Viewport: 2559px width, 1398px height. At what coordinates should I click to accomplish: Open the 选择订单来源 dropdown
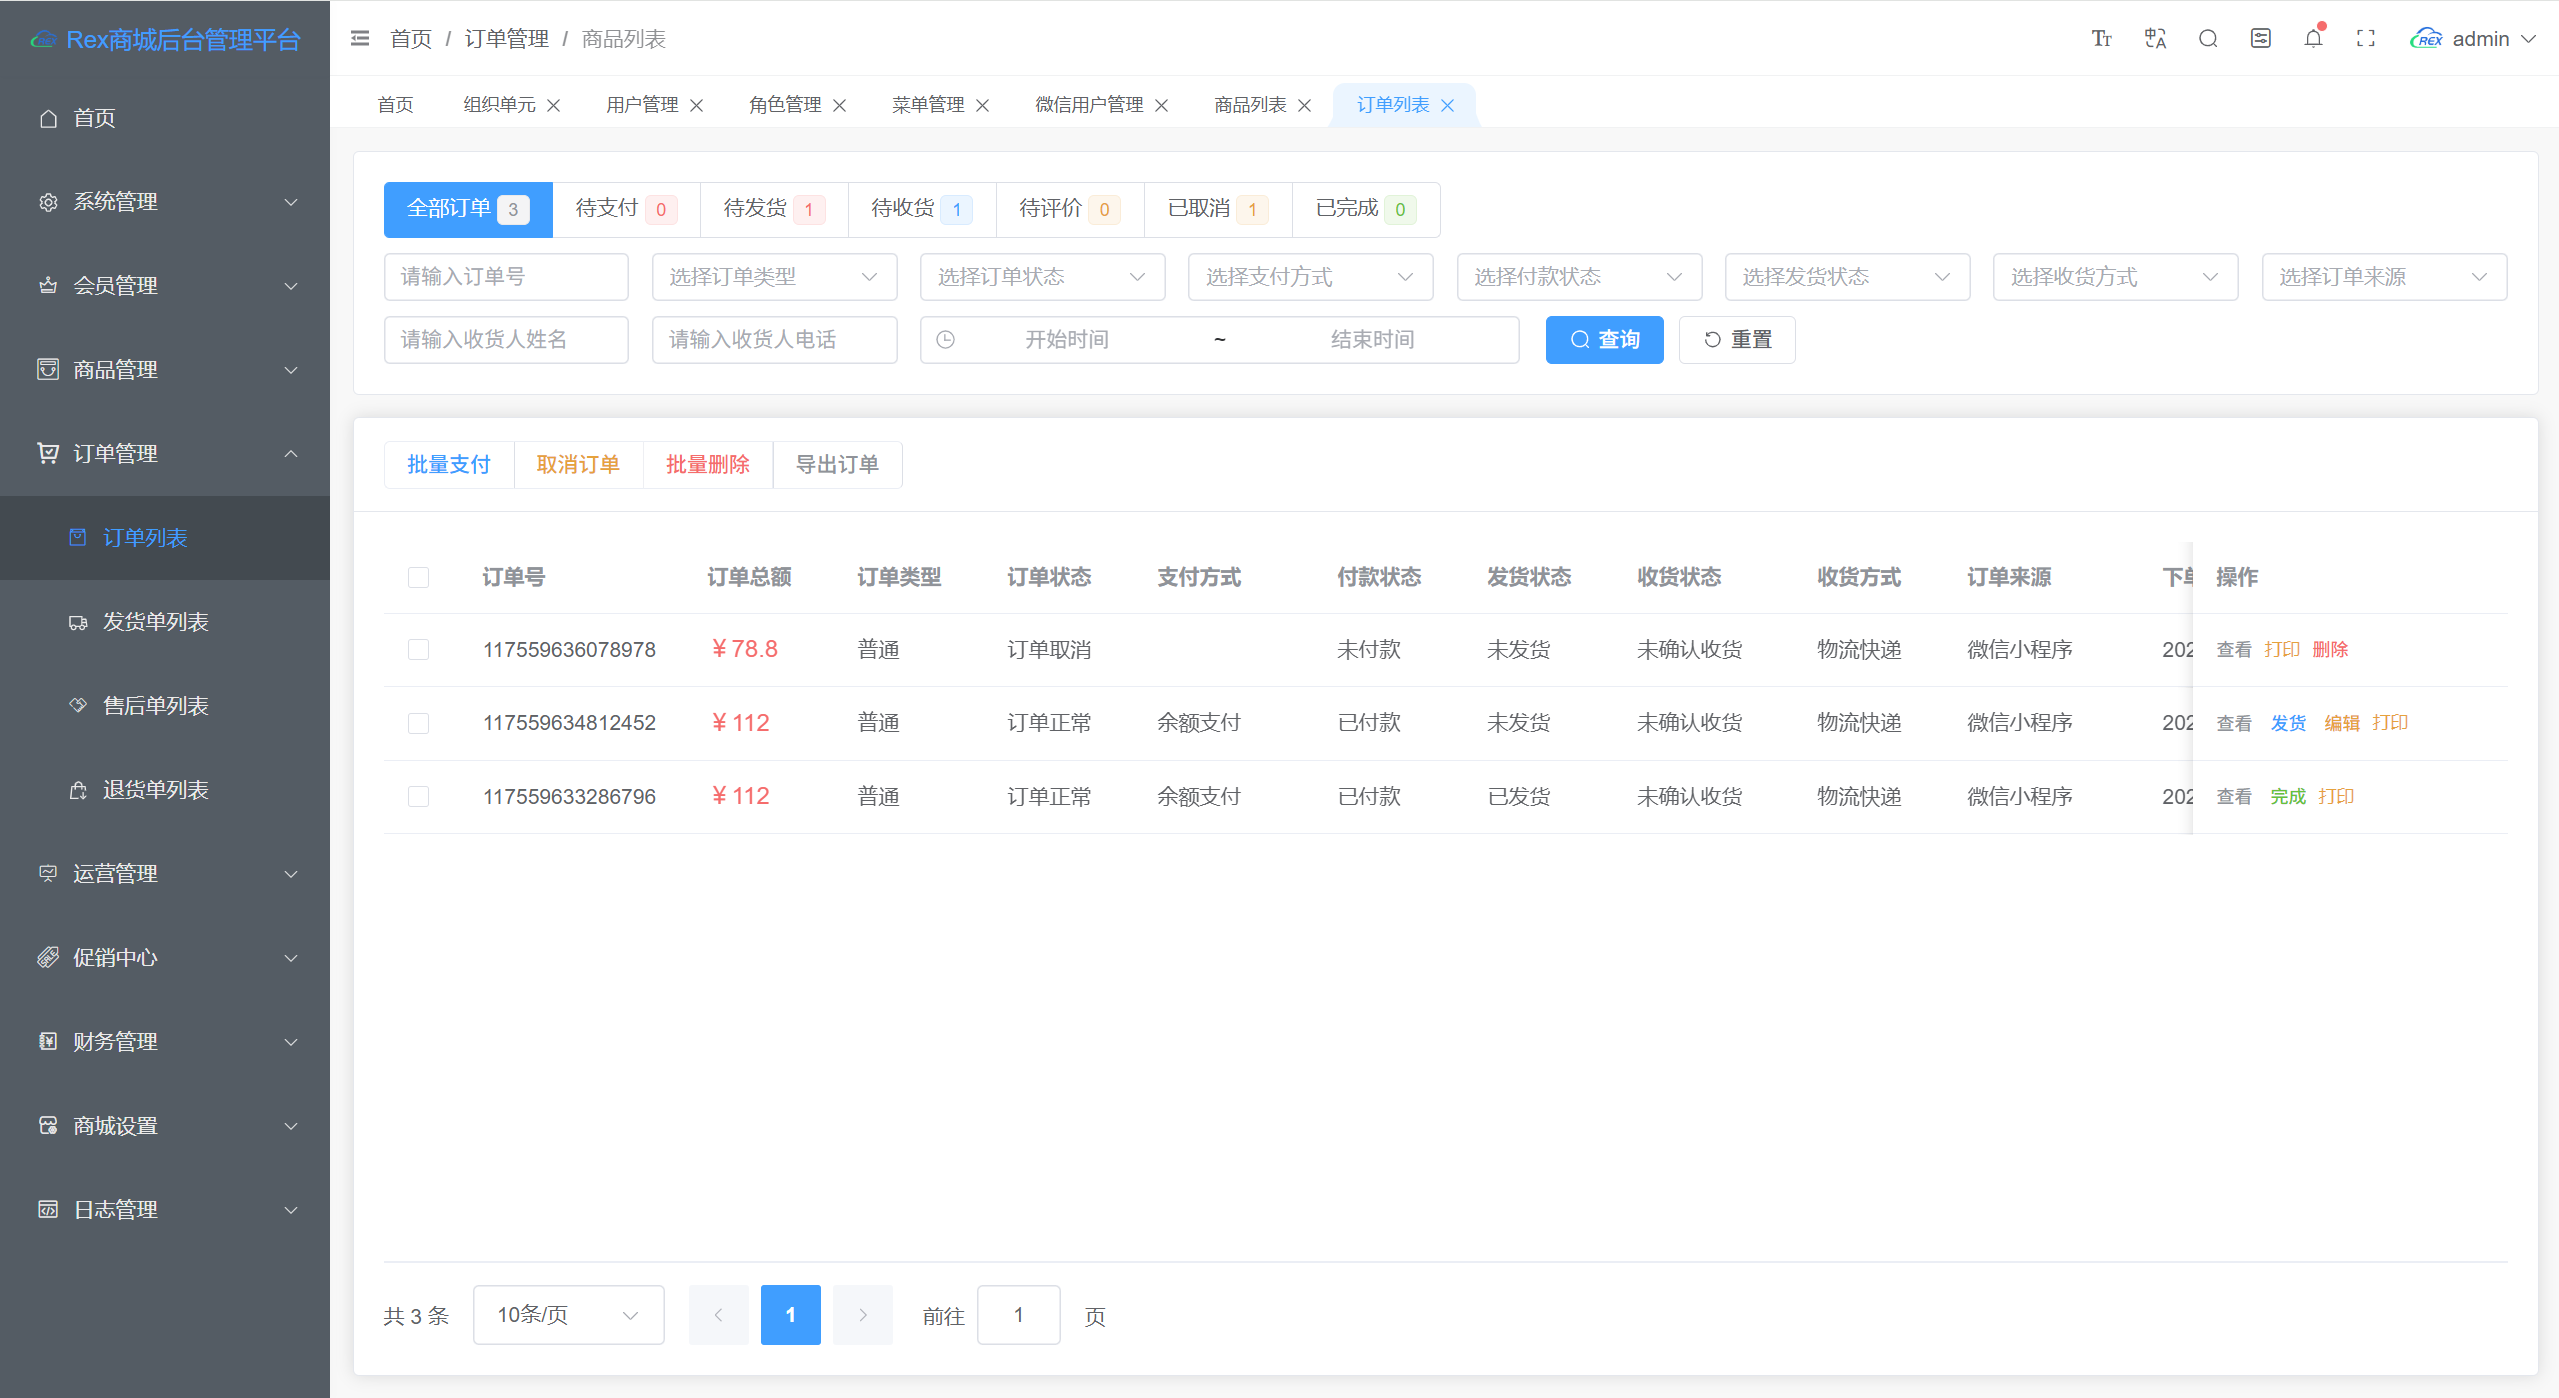2384,277
